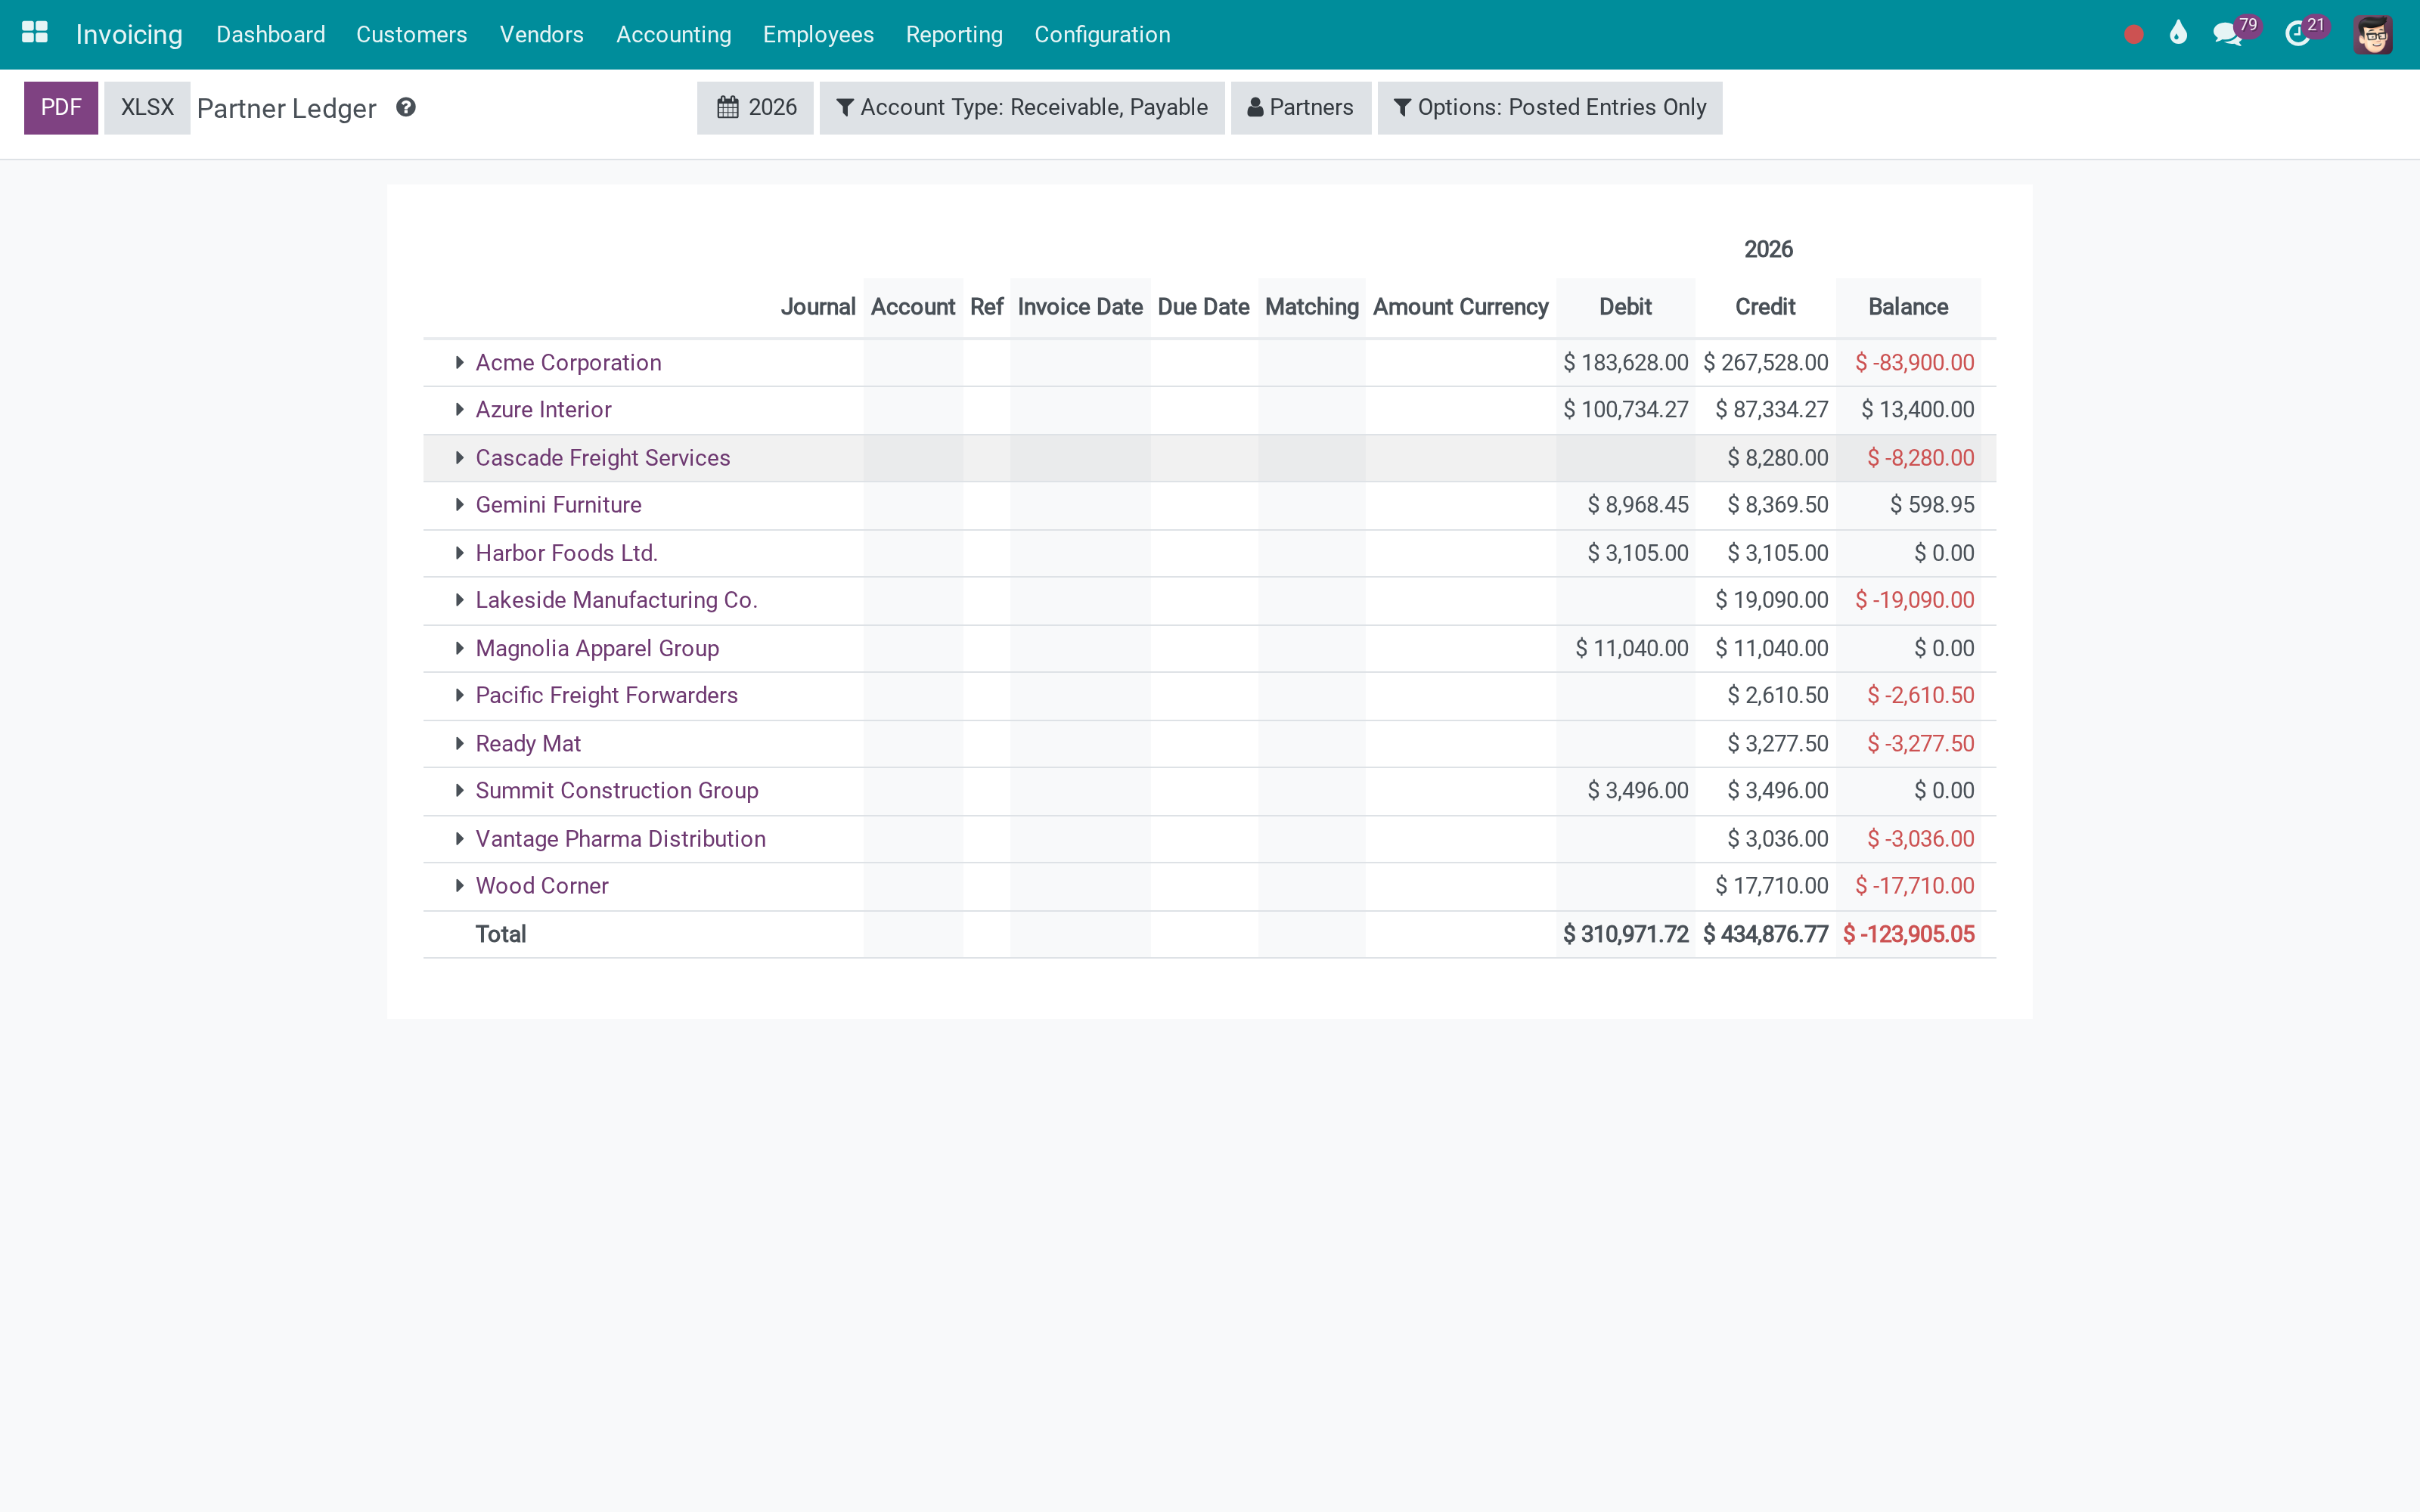The height and width of the screenshot is (1512, 2420).
Task: Click the Credit column header
Action: [x=1765, y=306]
